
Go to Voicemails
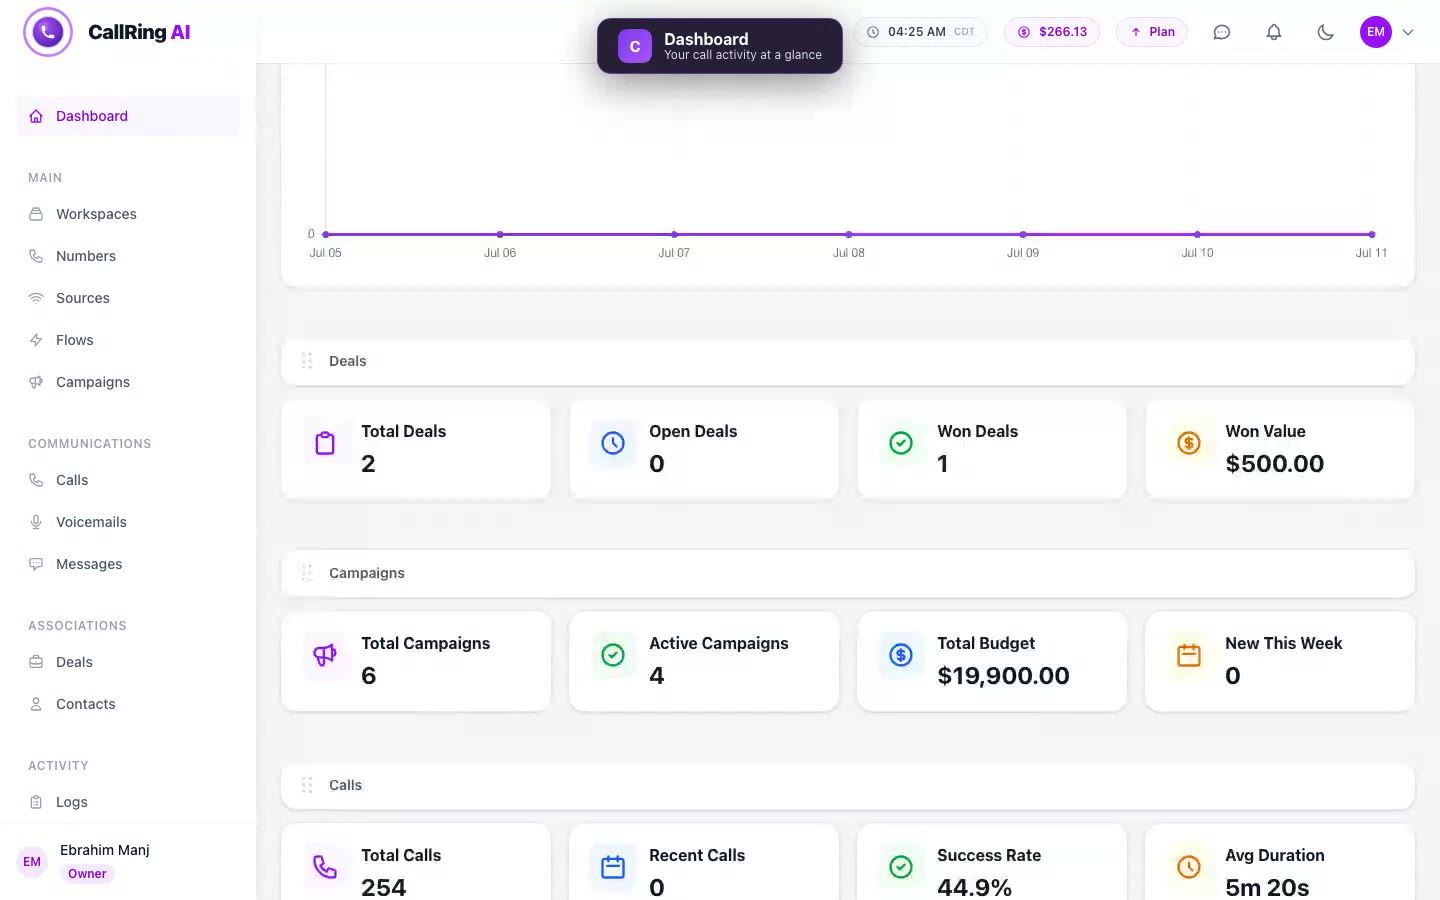click(x=128, y=522)
